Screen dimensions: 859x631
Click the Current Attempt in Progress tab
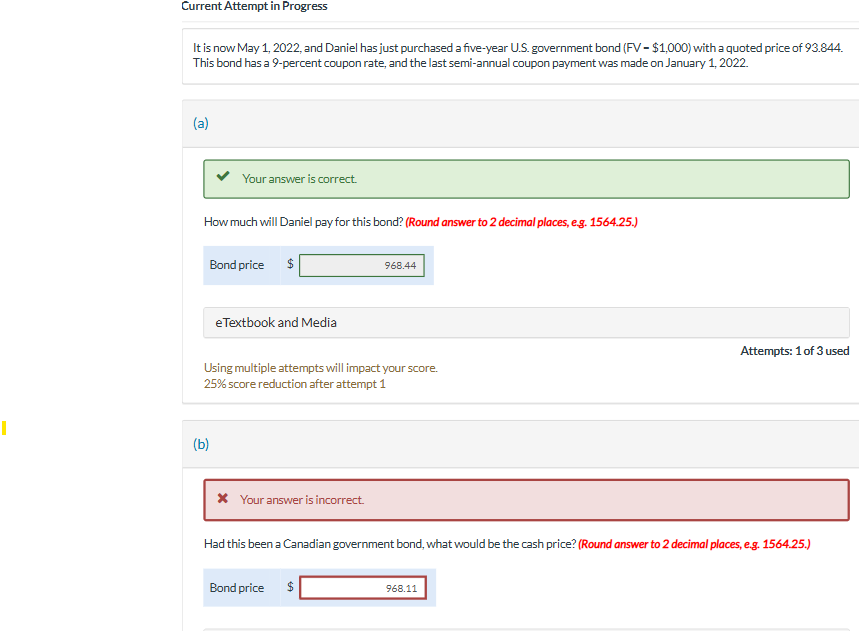(x=254, y=6)
